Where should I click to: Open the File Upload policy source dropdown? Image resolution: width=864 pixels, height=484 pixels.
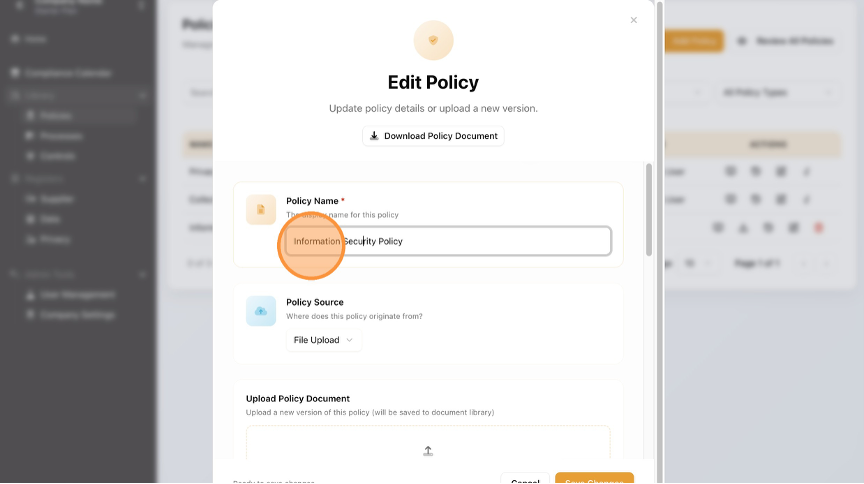tap(323, 340)
